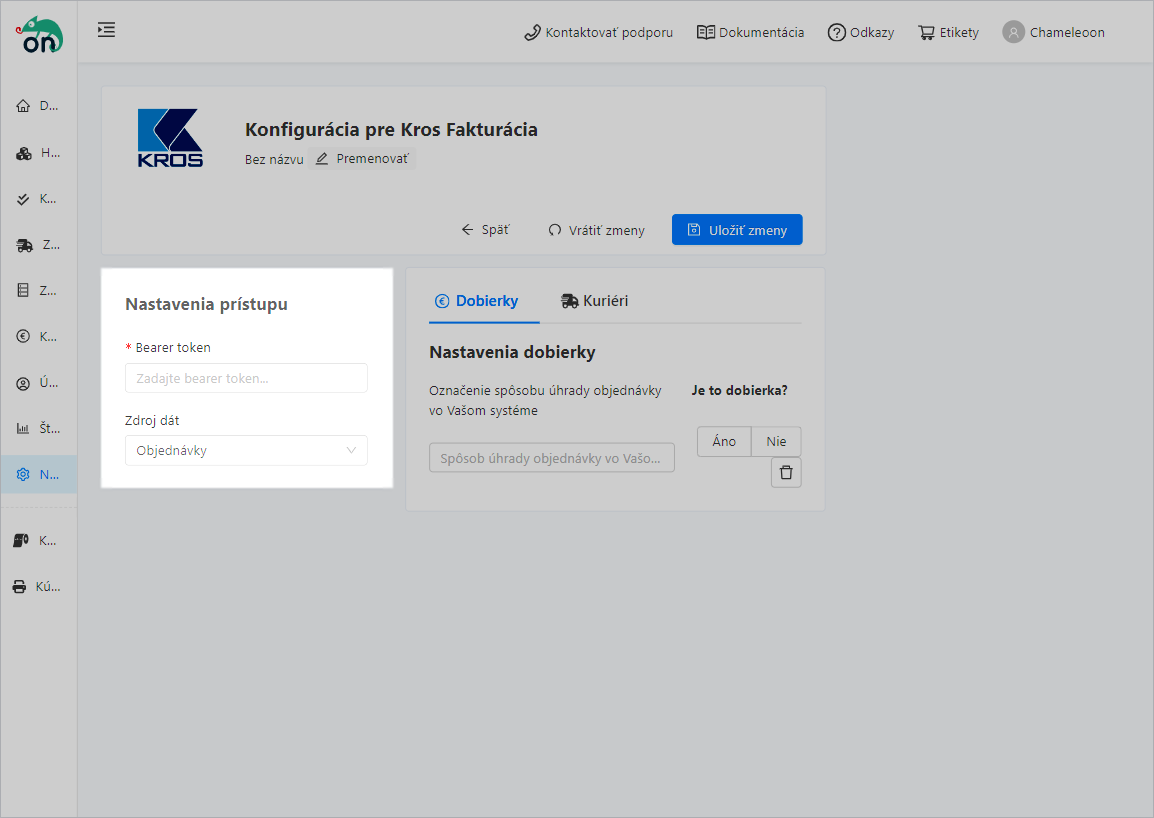Click the gear settings sidebar icon
The width and height of the screenshot is (1154, 818).
pos(24,475)
